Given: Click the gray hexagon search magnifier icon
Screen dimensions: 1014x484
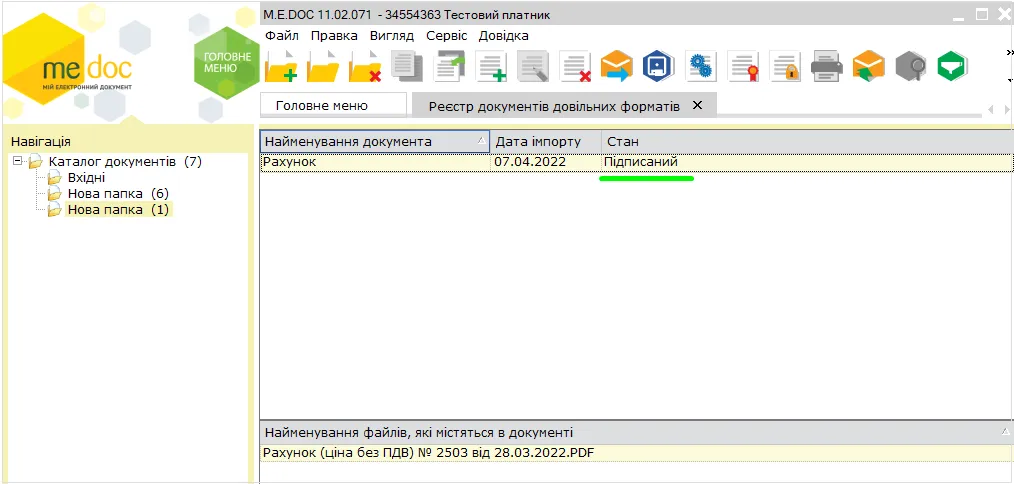Looking at the screenshot, I should pyautogui.click(x=911, y=65).
